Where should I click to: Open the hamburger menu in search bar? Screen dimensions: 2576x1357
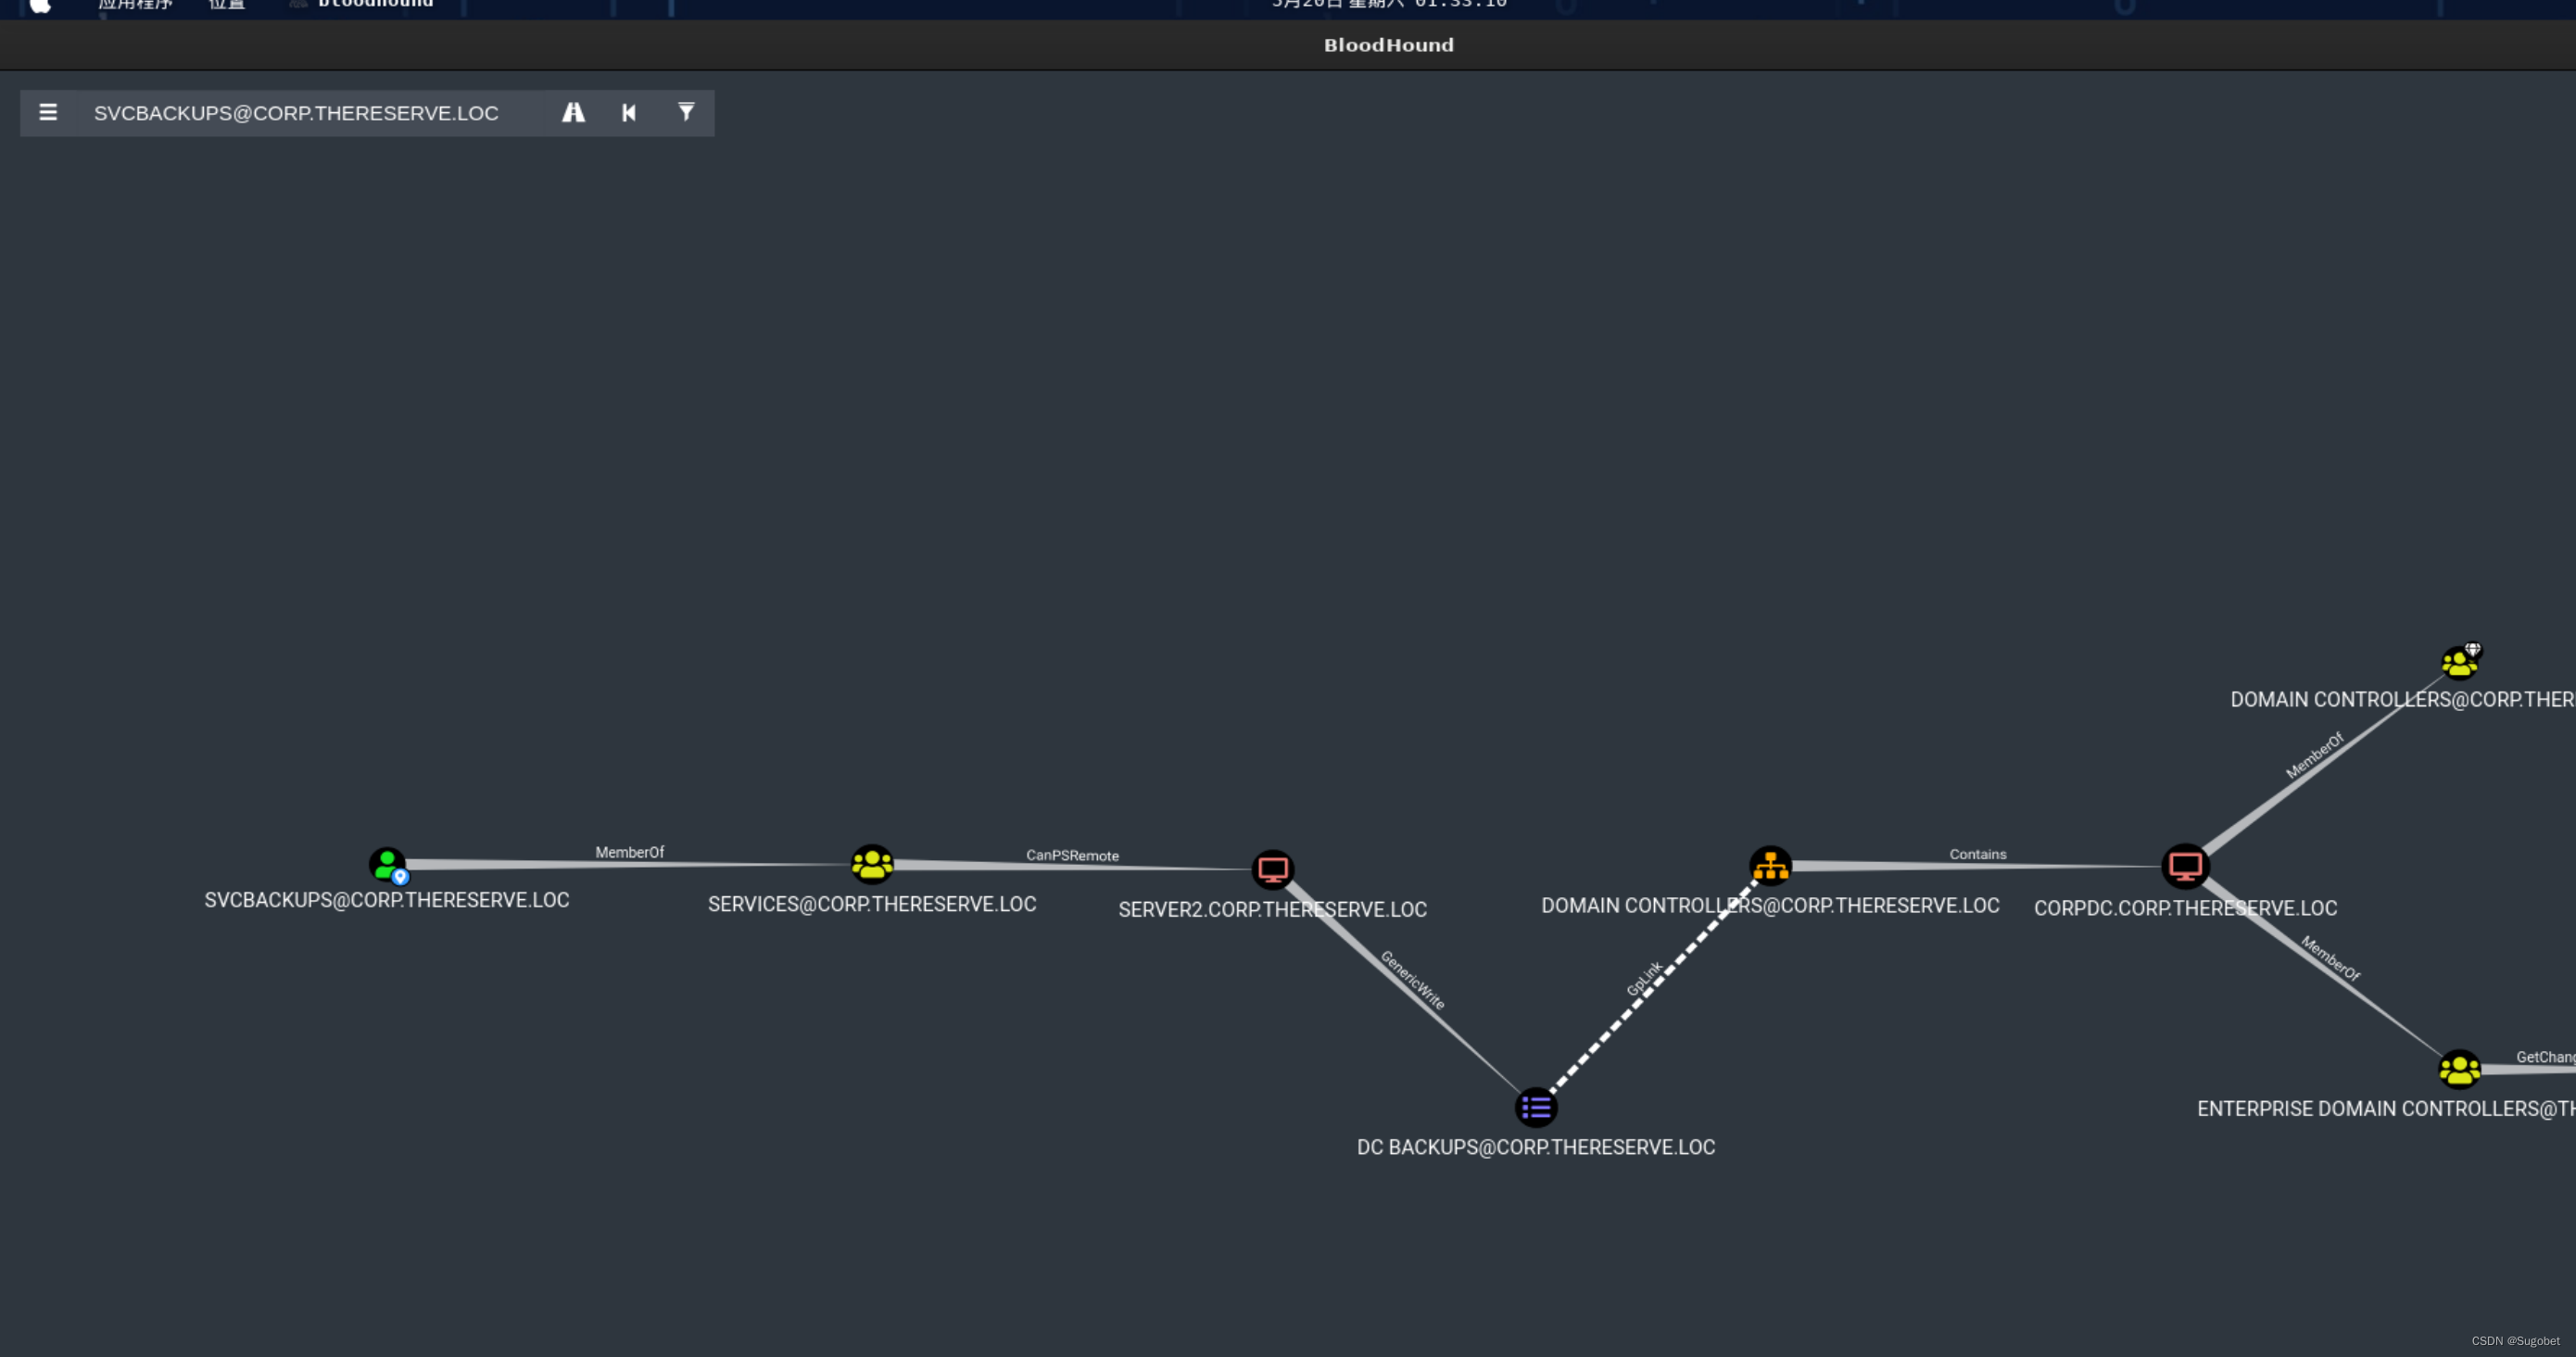[48, 112]
